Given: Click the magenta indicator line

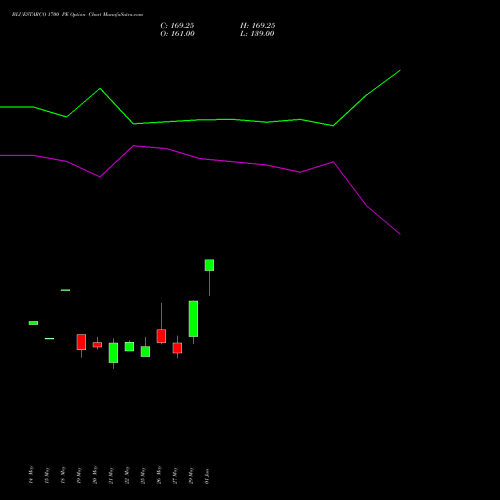Looking at the screenshot, I should [x=200, y=159].
